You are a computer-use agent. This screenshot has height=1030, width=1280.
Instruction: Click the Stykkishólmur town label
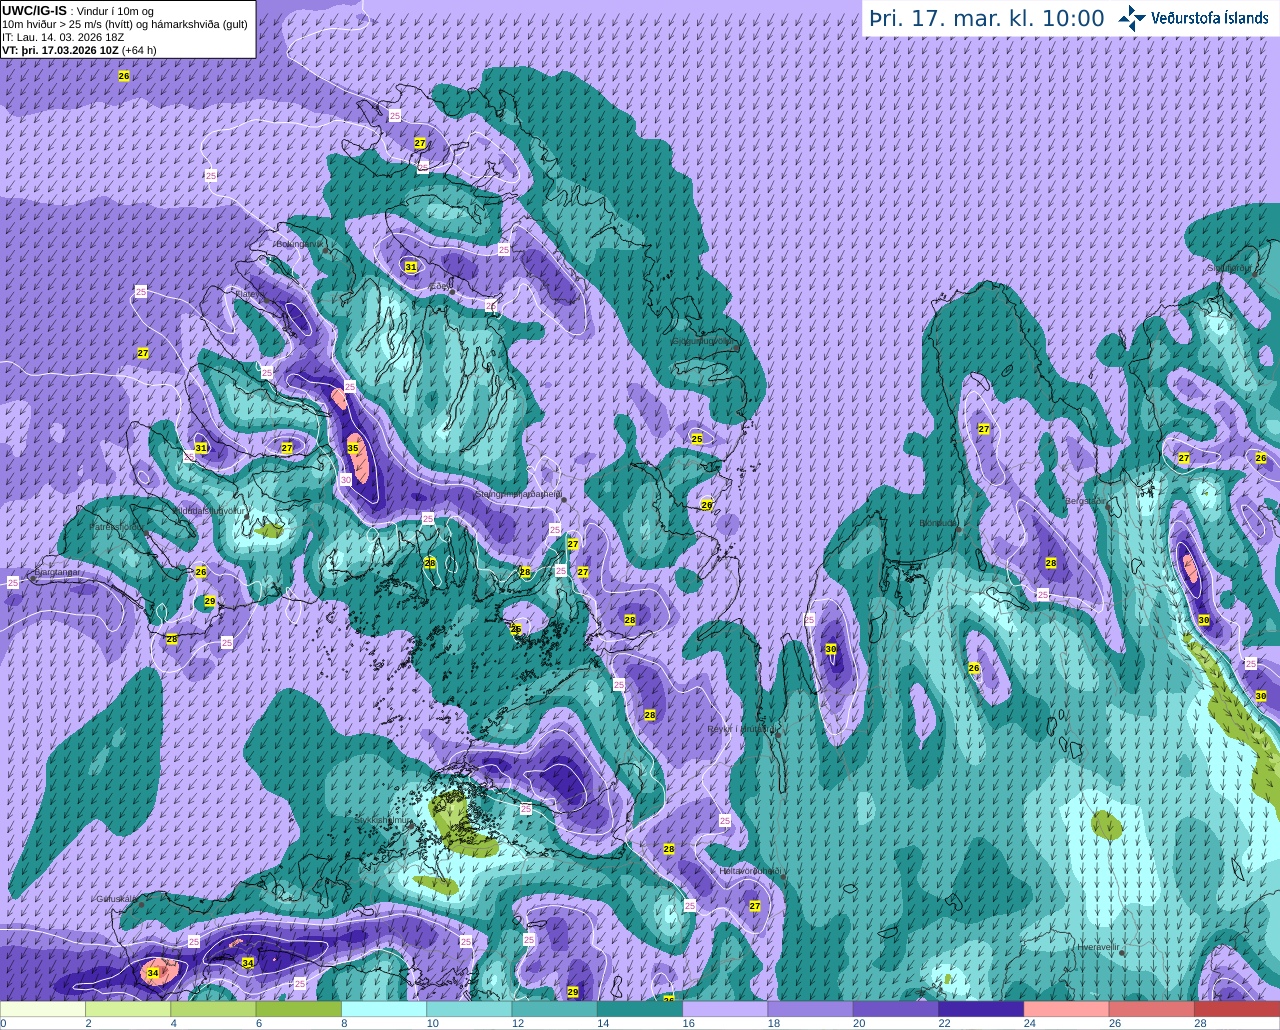pos(383,819)
